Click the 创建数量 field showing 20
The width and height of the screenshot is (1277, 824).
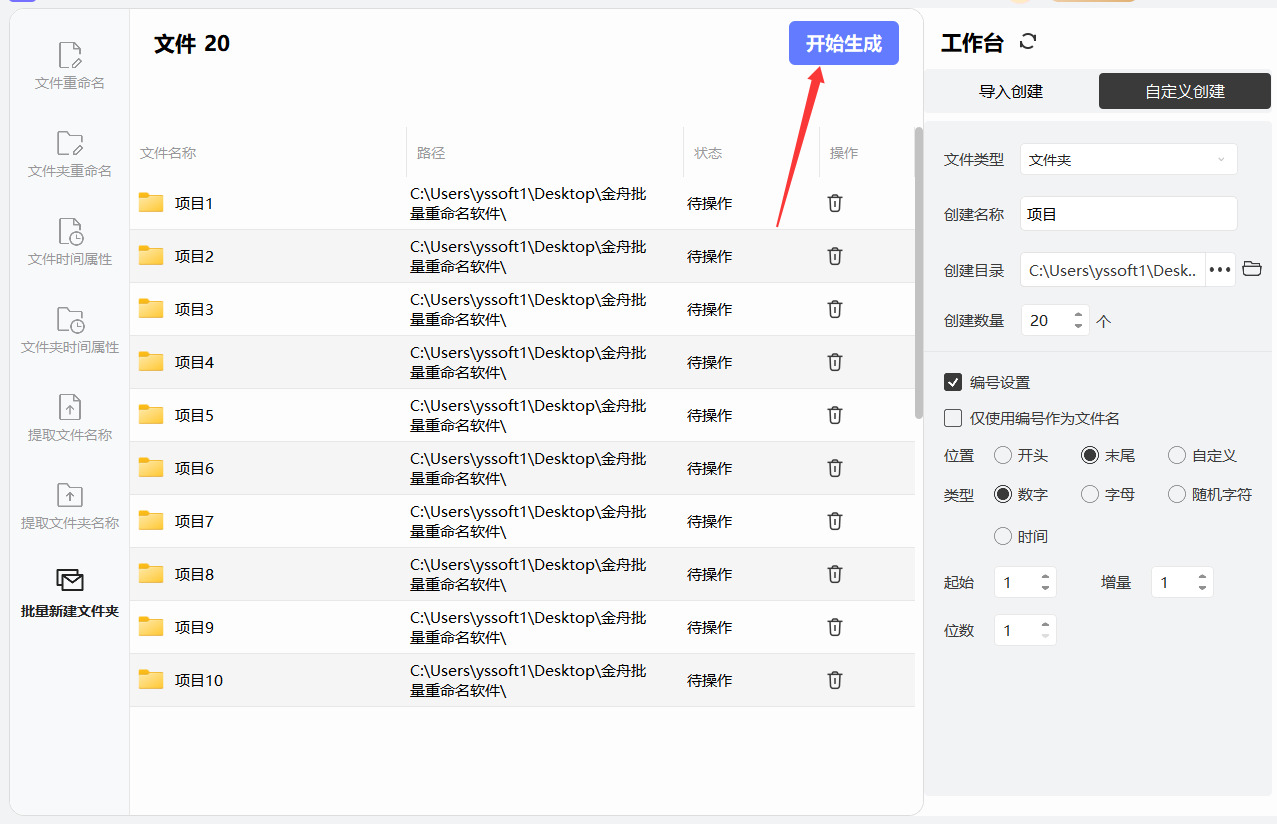(x=1055, y=321)
